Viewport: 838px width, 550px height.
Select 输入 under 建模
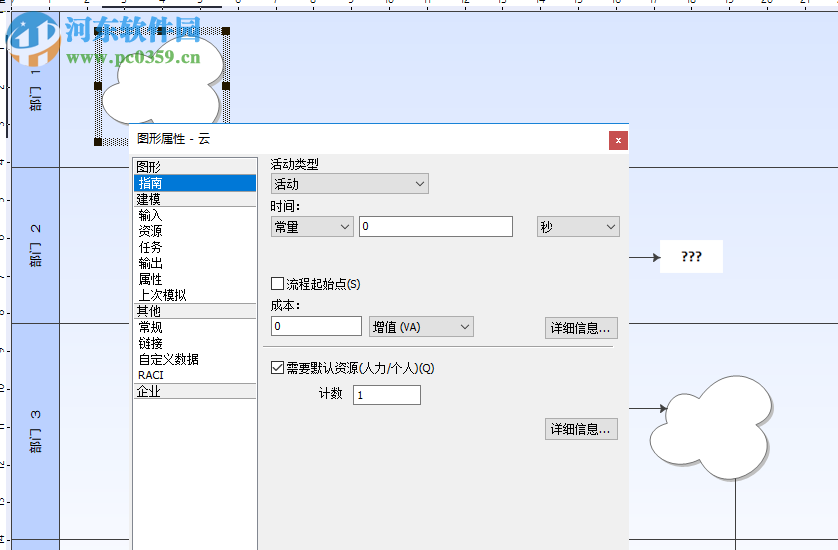(195, 215)
